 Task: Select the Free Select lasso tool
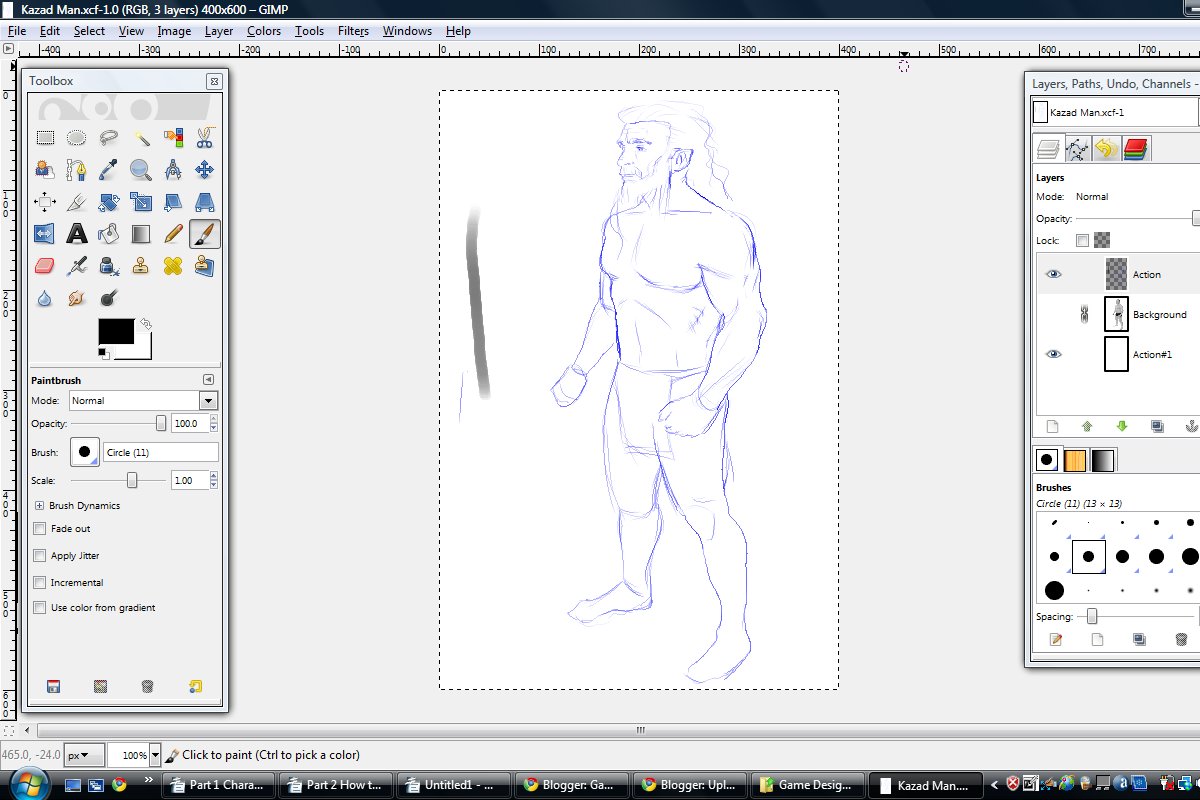click(109, 138)
